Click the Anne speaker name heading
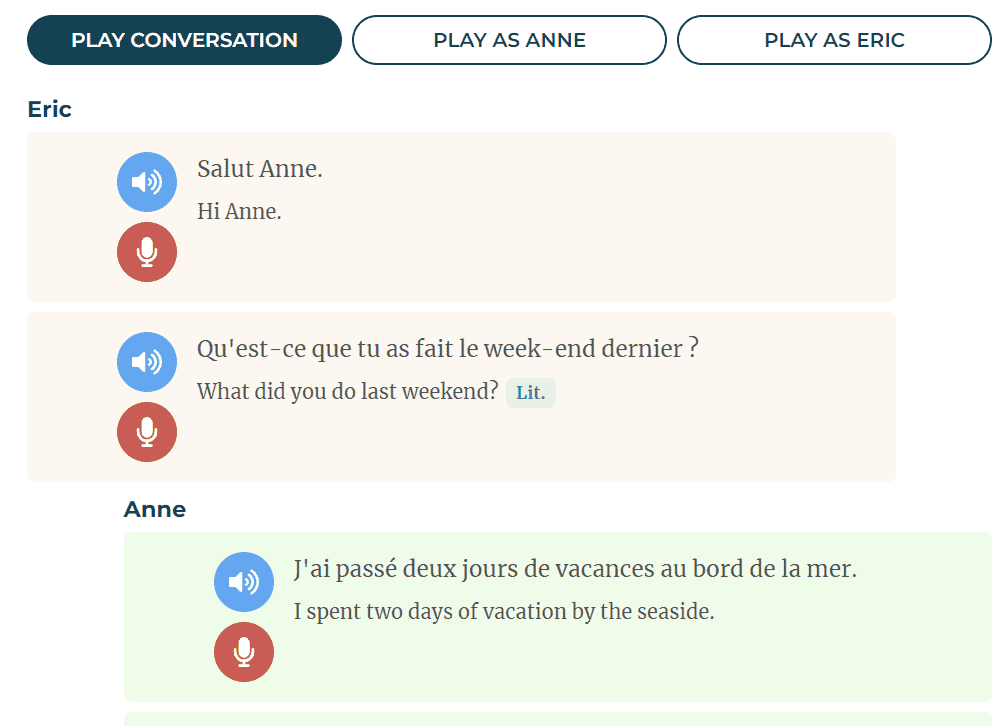Viewport: 1004px width, 726px height. 155,509
